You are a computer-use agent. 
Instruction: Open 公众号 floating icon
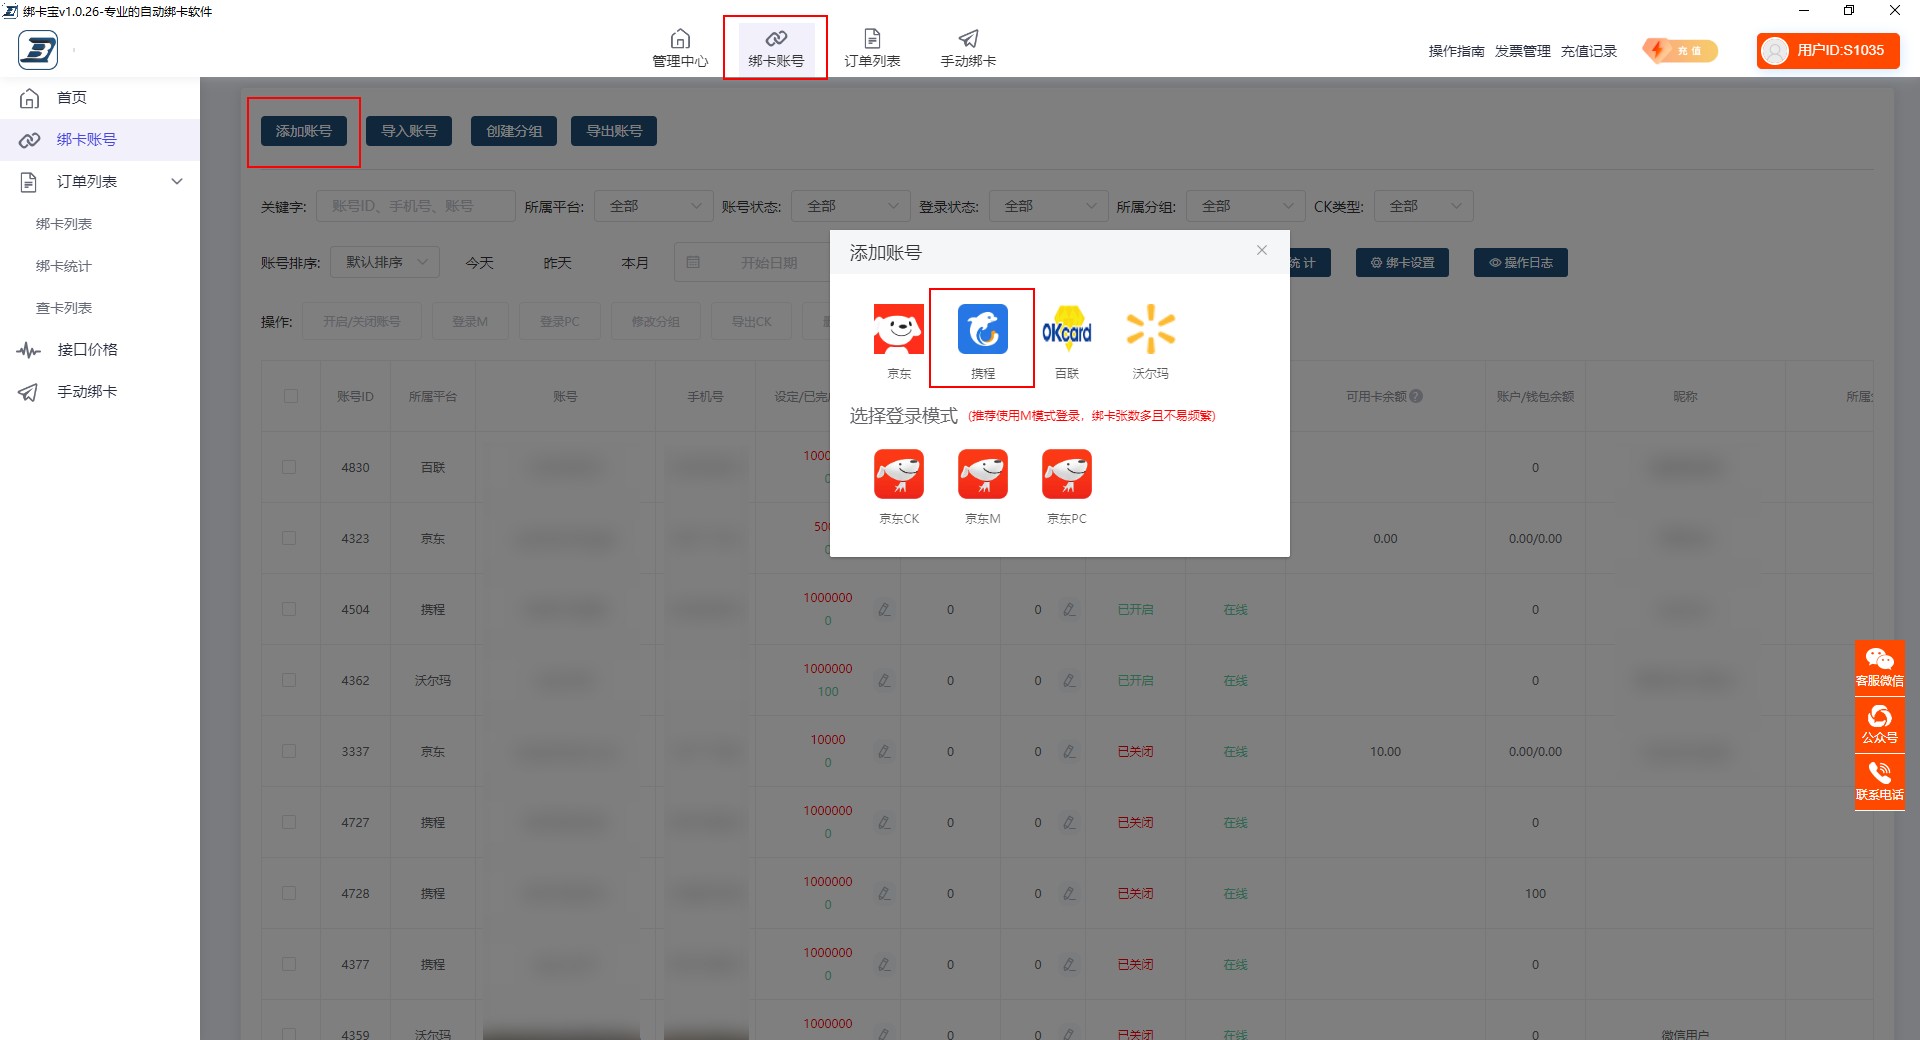[x=1880, y=724]
